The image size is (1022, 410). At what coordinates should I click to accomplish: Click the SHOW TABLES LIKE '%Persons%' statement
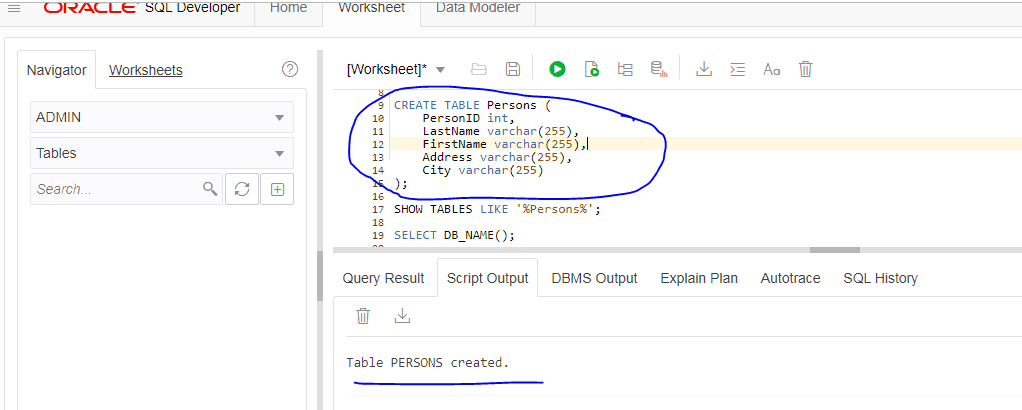(x=497, y=209)
